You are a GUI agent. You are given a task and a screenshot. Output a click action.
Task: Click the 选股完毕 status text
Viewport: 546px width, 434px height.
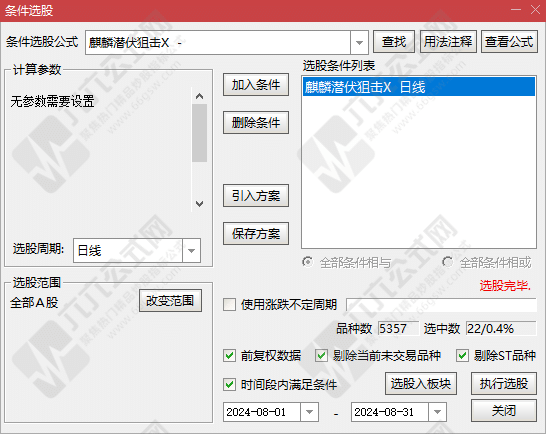tap(505, 286)
